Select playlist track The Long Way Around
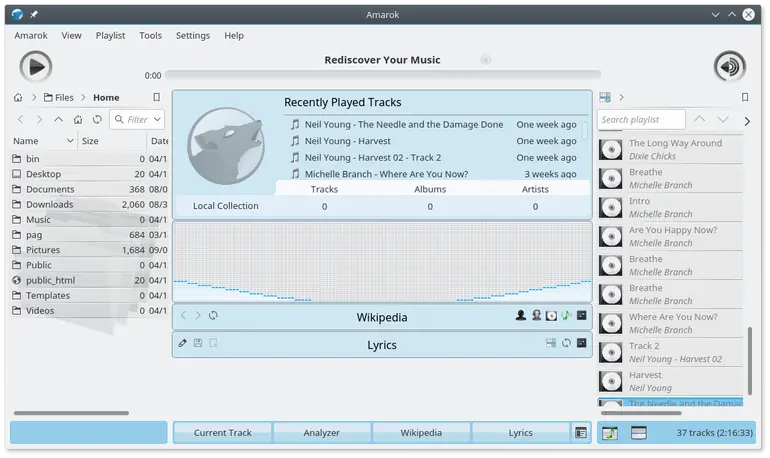The width and height of the screenshot is (770, 458). (670, 149)
